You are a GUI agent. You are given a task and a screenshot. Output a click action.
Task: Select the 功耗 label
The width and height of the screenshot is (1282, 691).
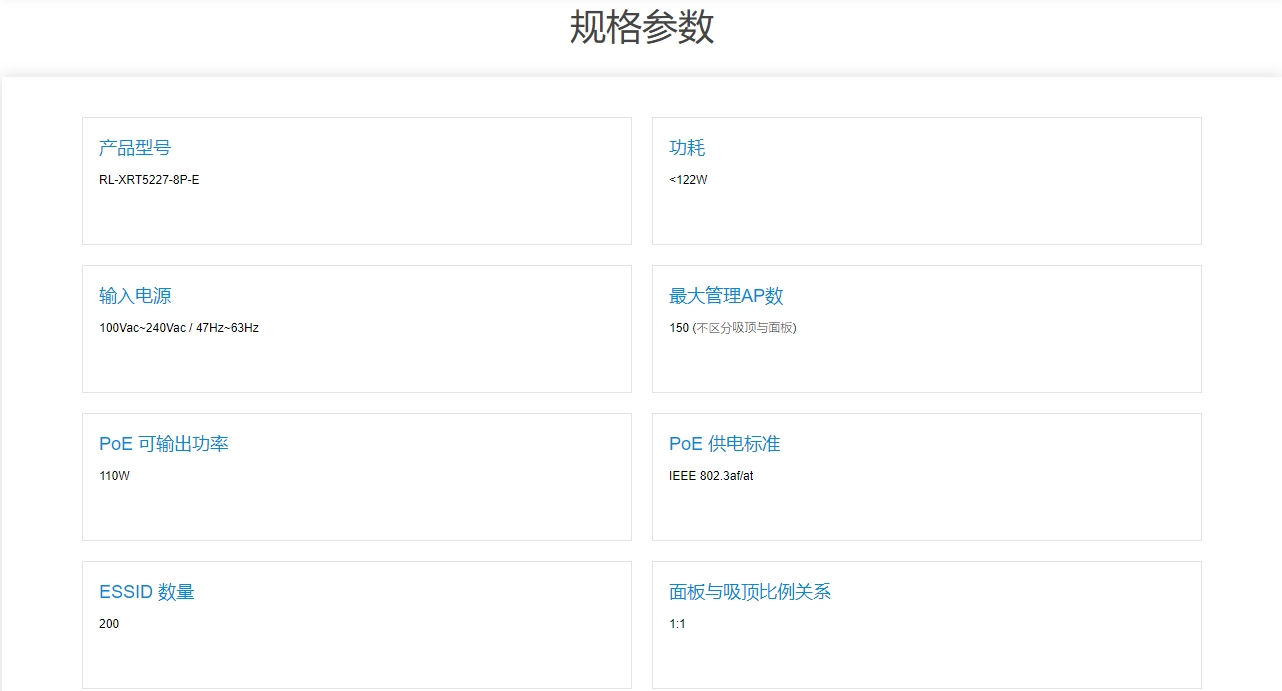pos(687,148)
